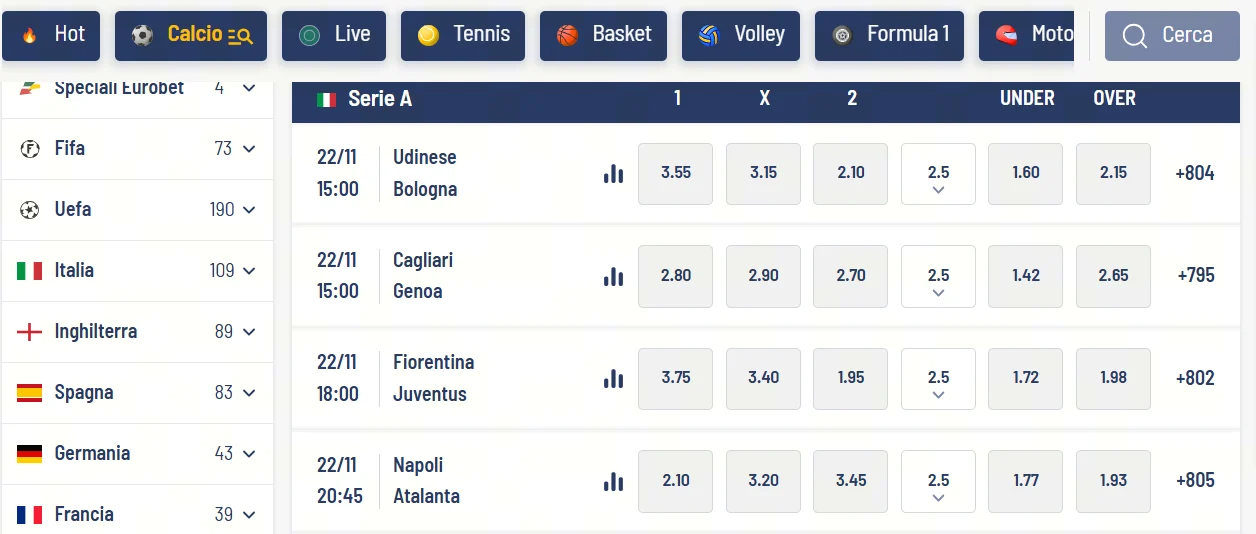
Task: Click +804 more markets for Udinese-Bologna
Action: (x=1195, y=173)
